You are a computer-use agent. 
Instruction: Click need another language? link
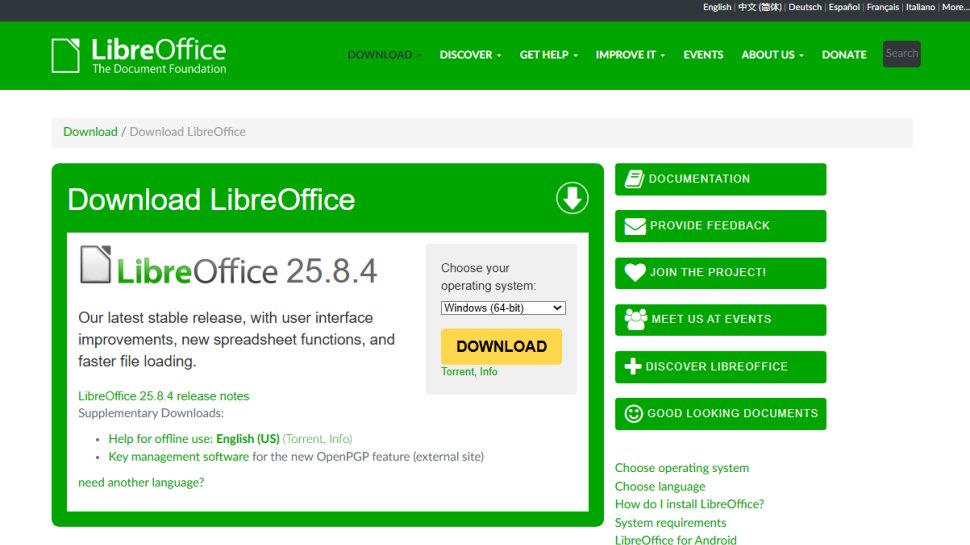tap(141, 483)
